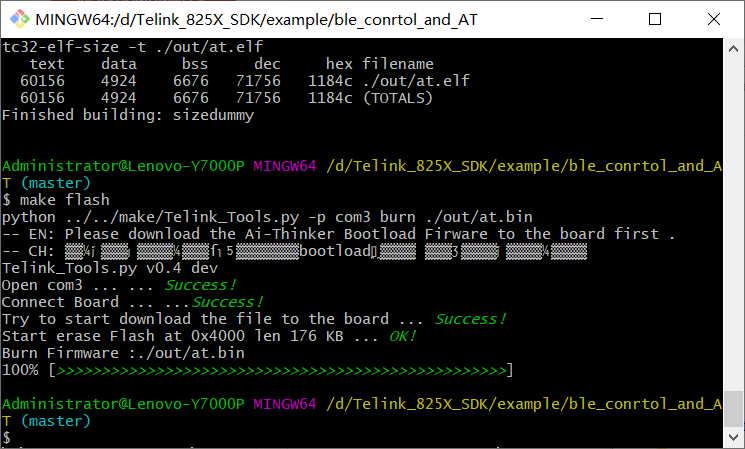The width and height of the screenshot is (745, 449).
Task: Click the 'Try to start download' line
Action: [x=254, y=319]
